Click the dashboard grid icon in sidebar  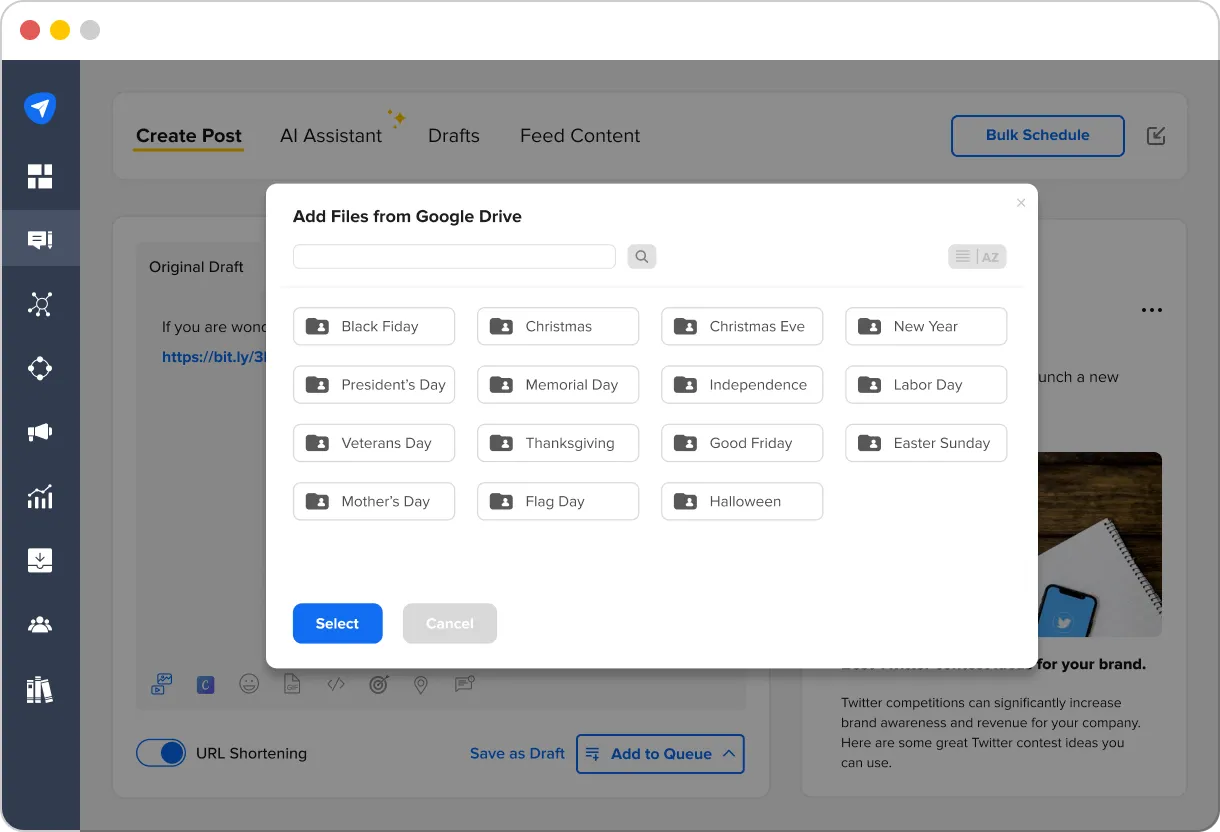[x=40, y=176]
